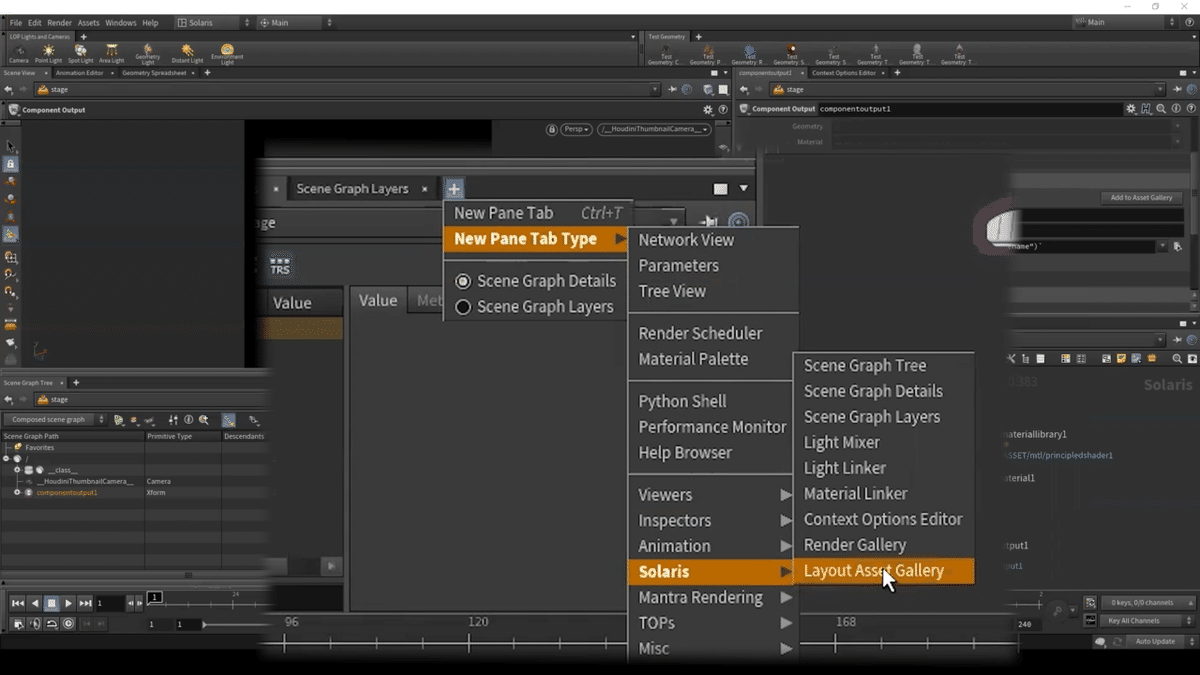Viewport: 1200px width, 675px height.
Task: Expand the TOPs submenu
Action: [x=711, y=623]
